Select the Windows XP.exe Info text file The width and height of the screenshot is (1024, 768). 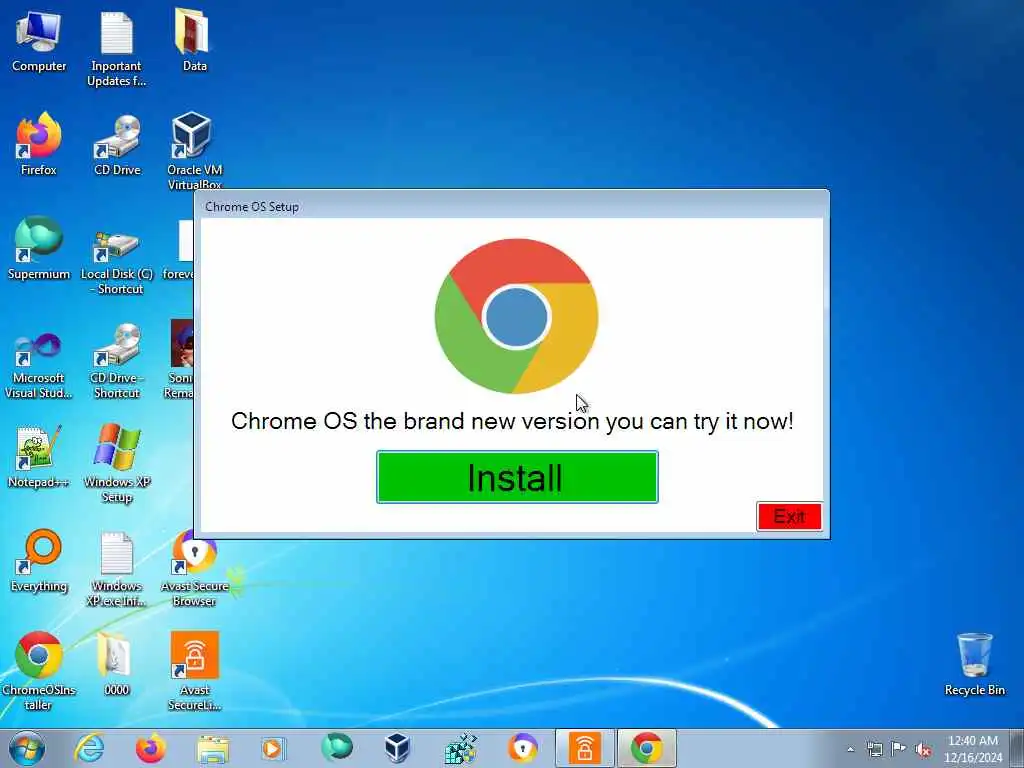coord(117,568)
